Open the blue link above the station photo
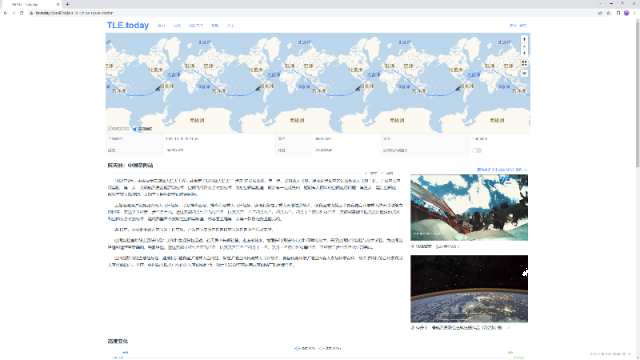Screen dimensions: 640x360 pos(502,169)
